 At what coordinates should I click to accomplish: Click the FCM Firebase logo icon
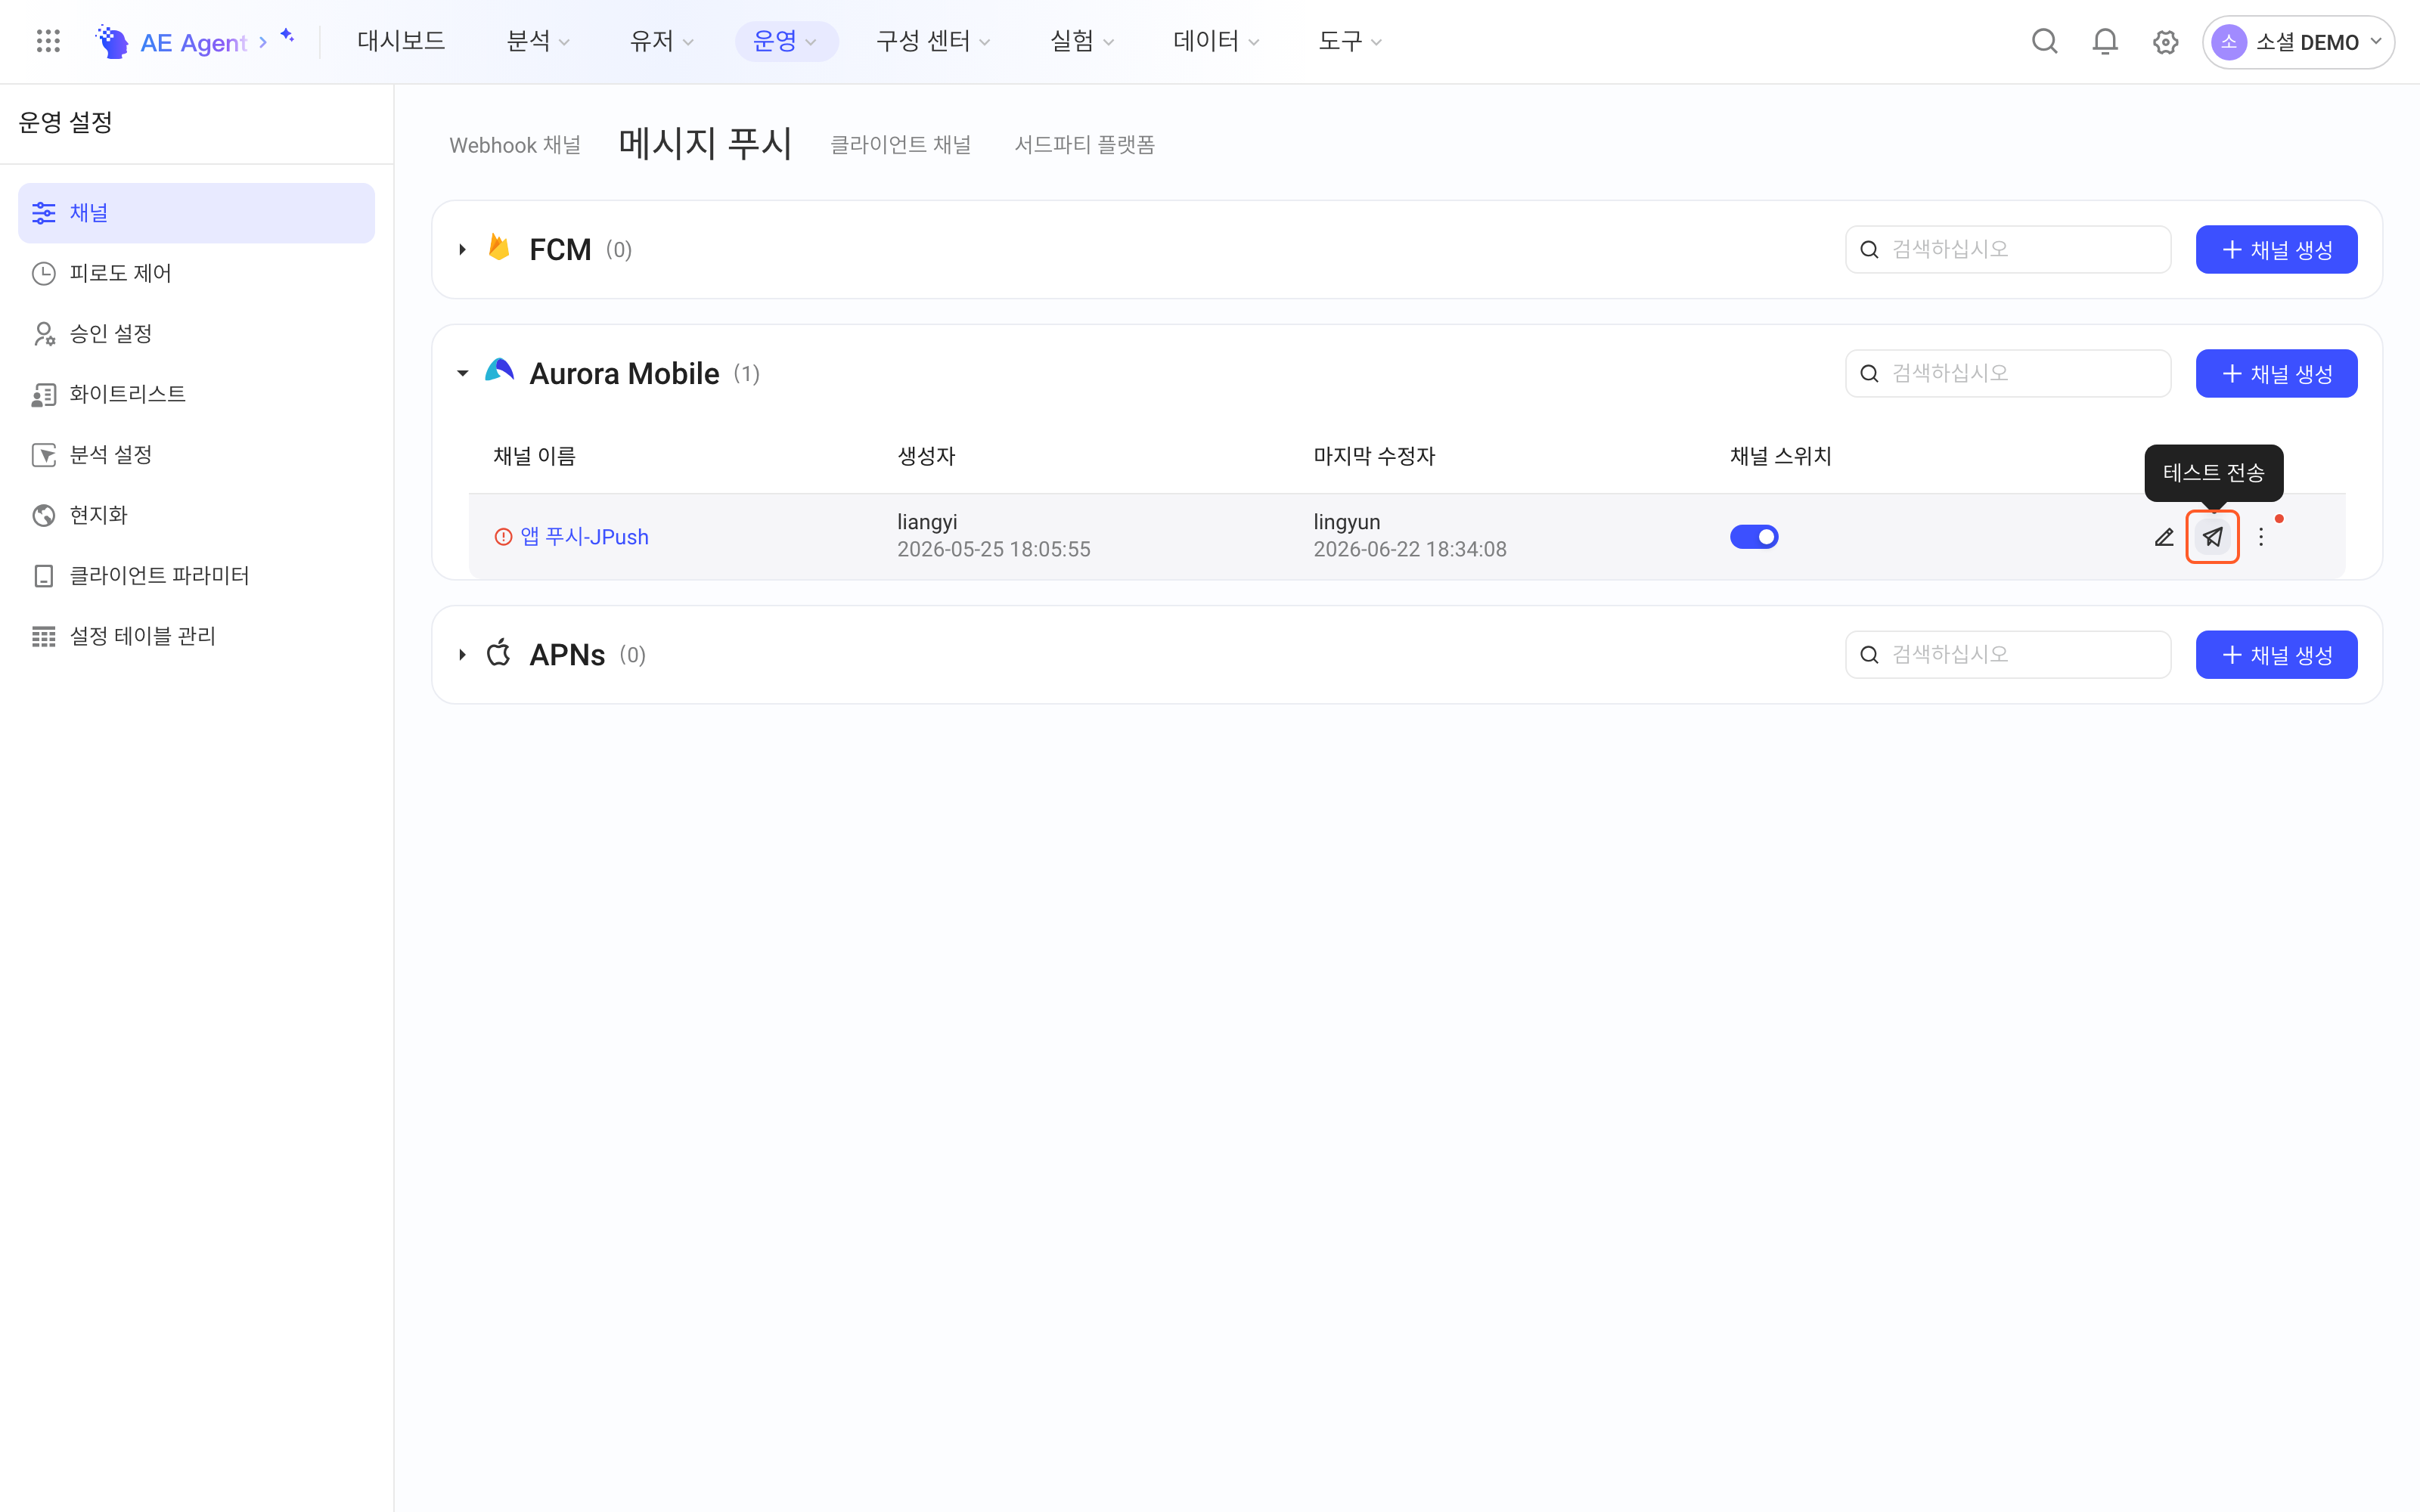click(x=499, y=247)
